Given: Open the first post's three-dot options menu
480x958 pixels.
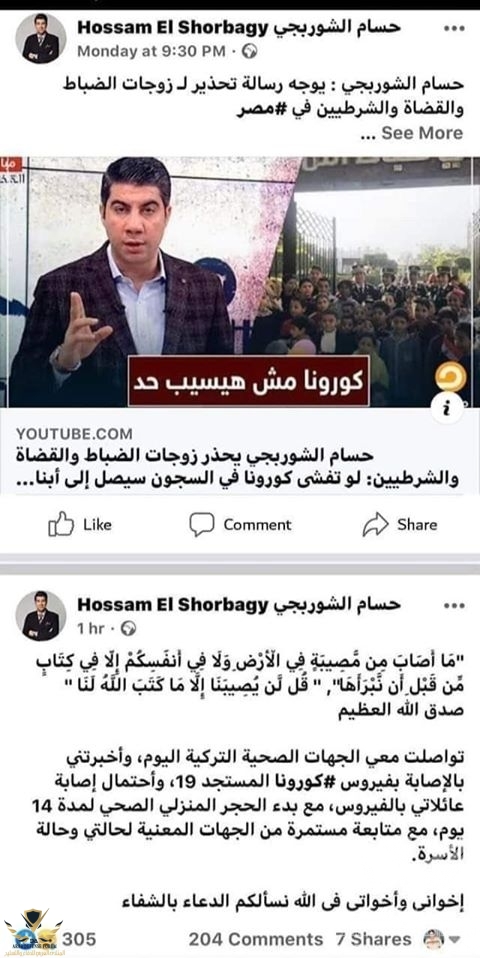Looking at the screenshot, I should [453, 28].
